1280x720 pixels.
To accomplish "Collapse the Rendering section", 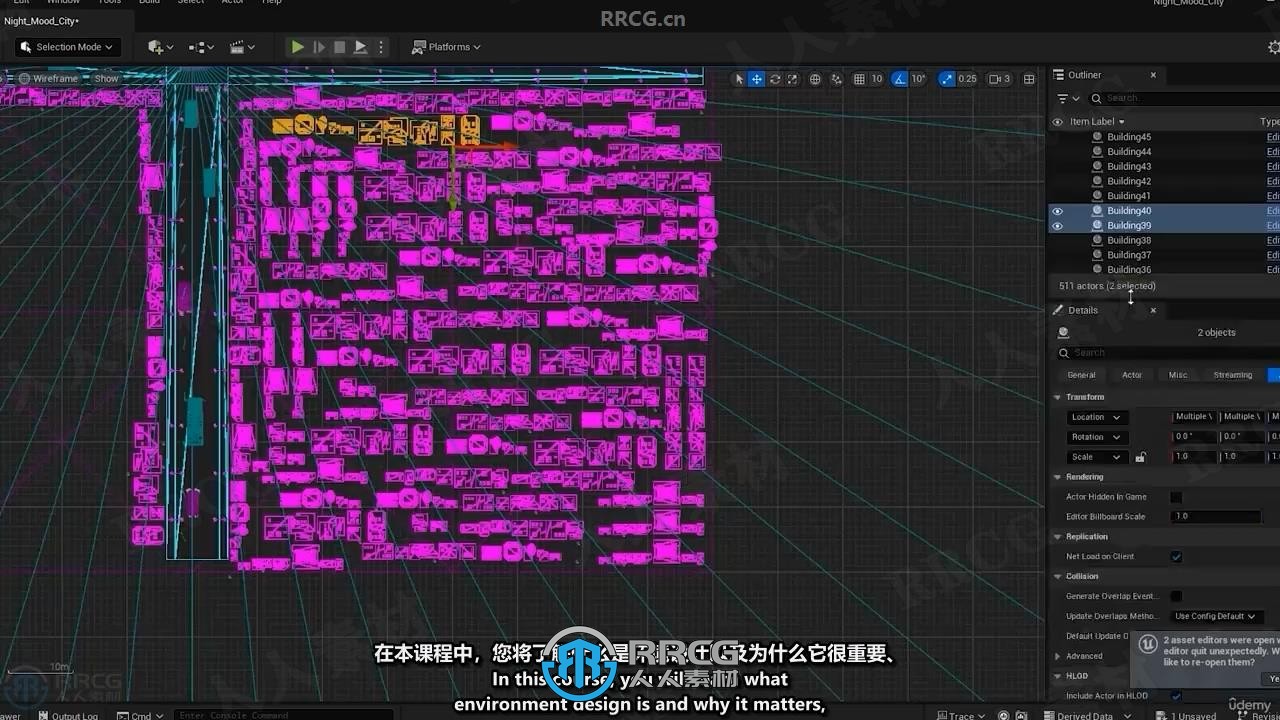I will point(1058,477).
